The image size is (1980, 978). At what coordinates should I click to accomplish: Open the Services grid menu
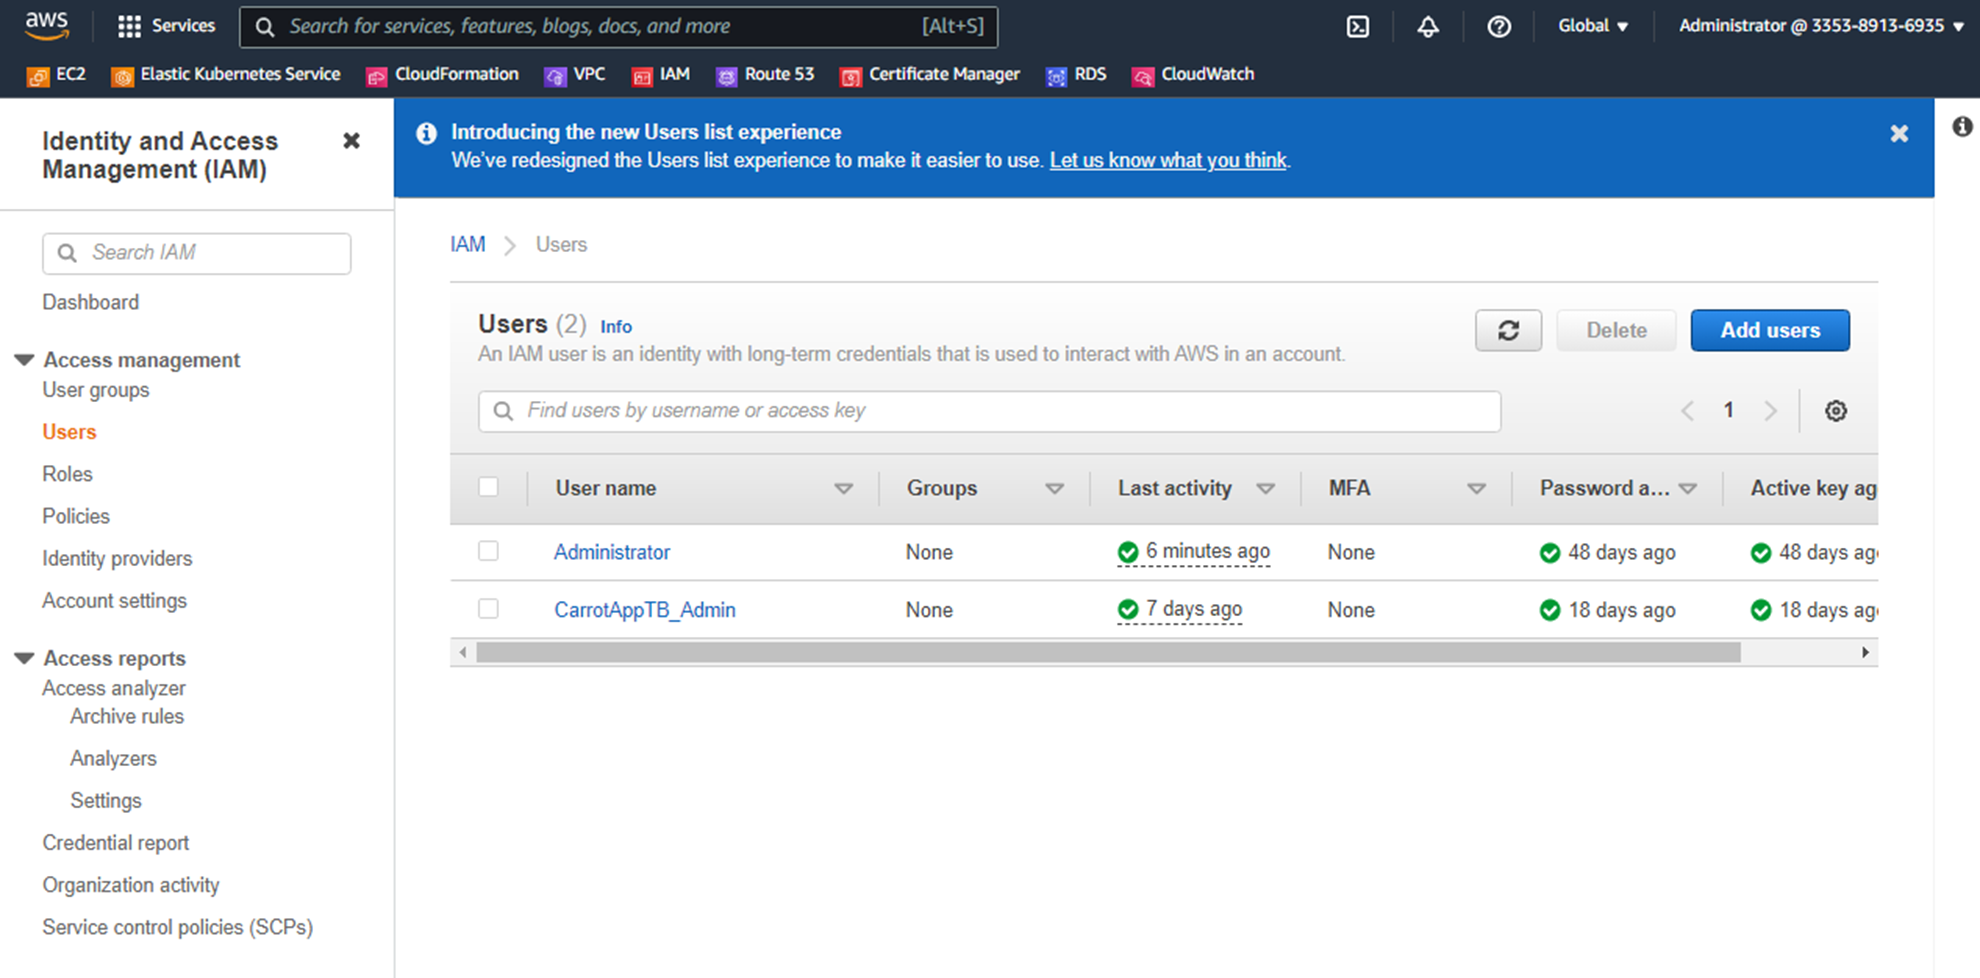[x=166, y=26]
